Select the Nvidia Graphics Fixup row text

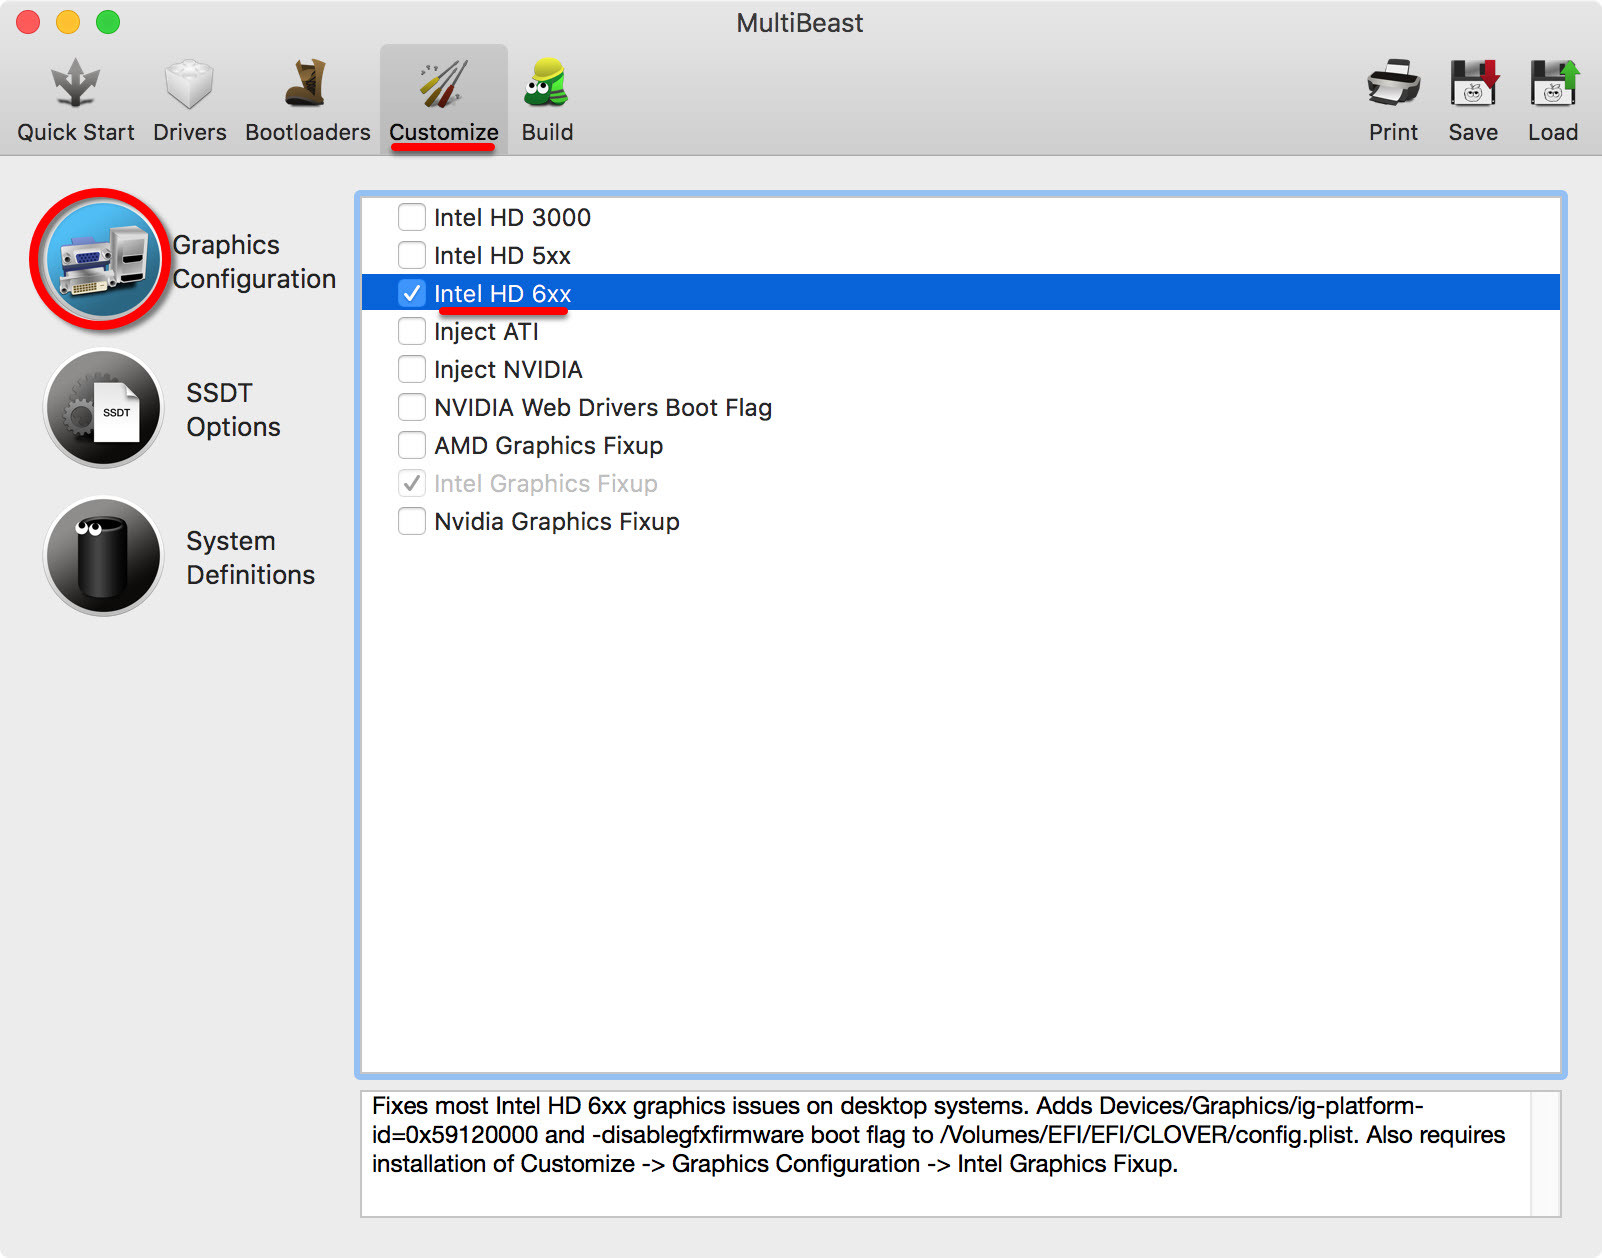click(x=557, y=521)
